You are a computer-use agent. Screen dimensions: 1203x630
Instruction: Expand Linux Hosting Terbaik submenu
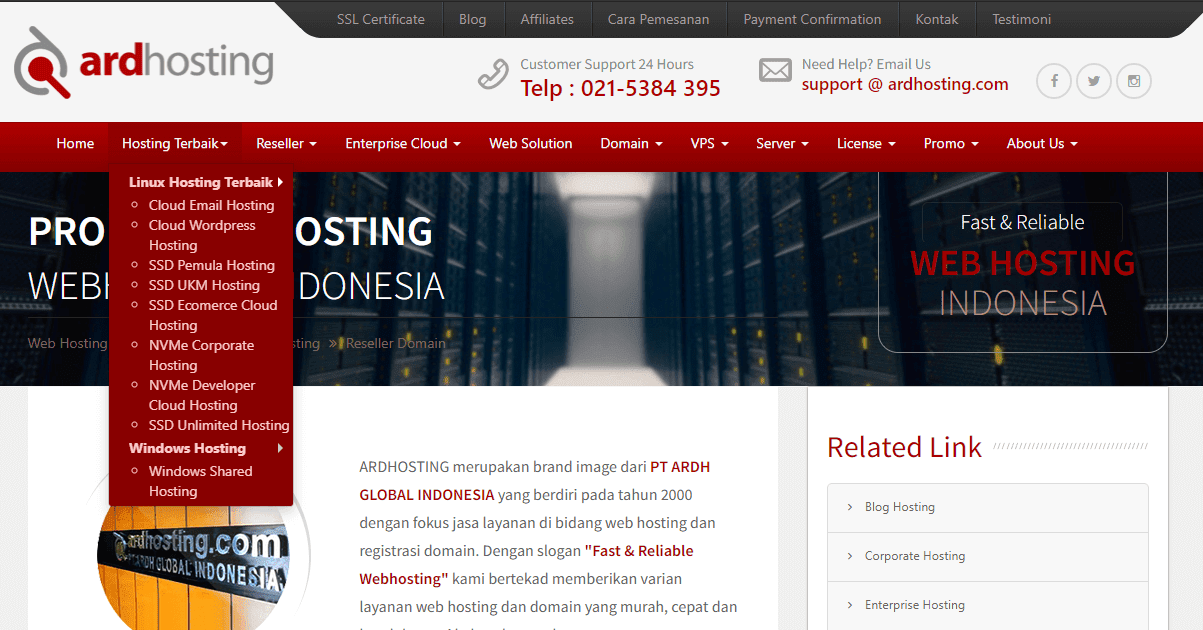pos(206,182)
